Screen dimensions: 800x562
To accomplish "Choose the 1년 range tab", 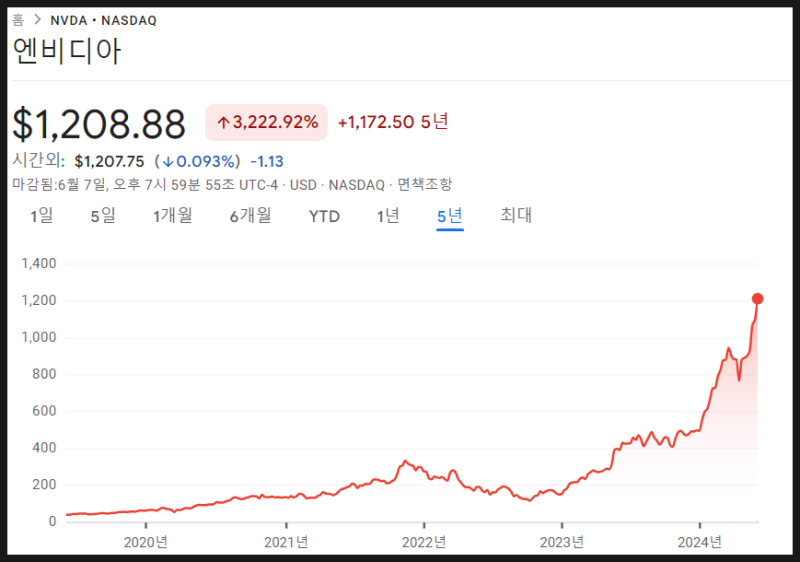I will coord(388,216).
